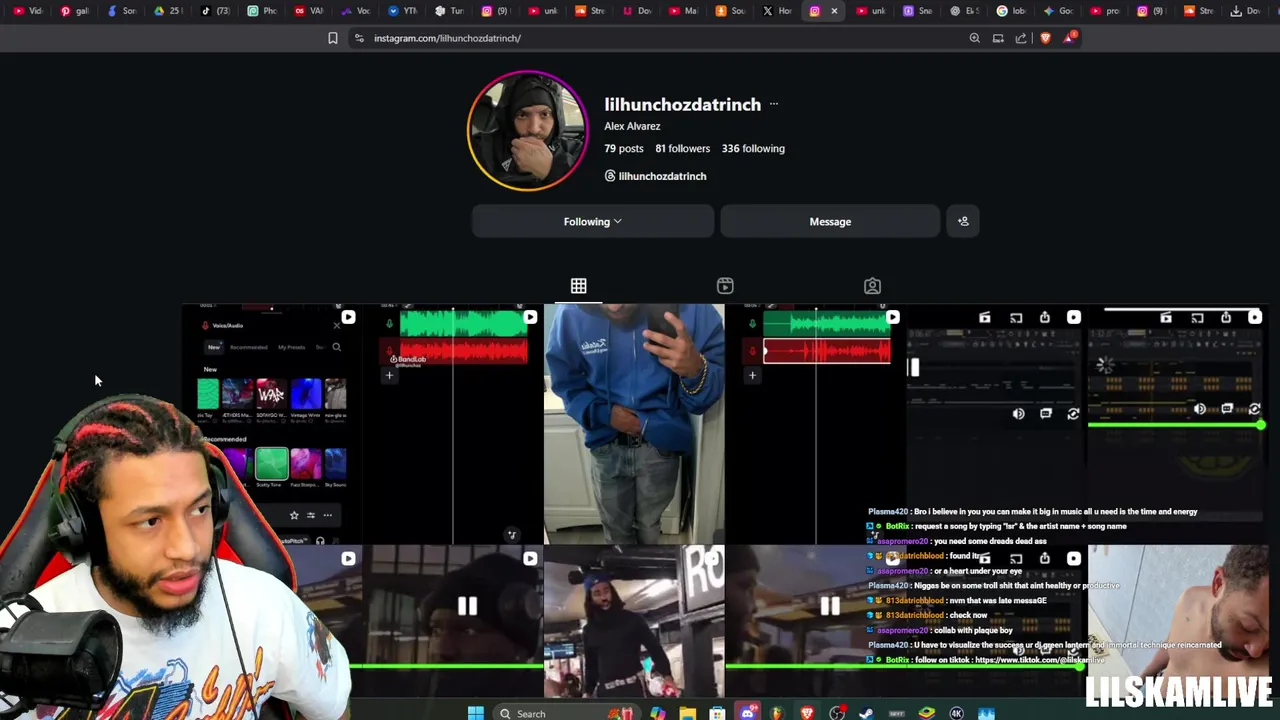Open FL Studio from the taskbar
Image resolution: width=1280 pixels, height=720 pixels.
click(x=777, y=713)
